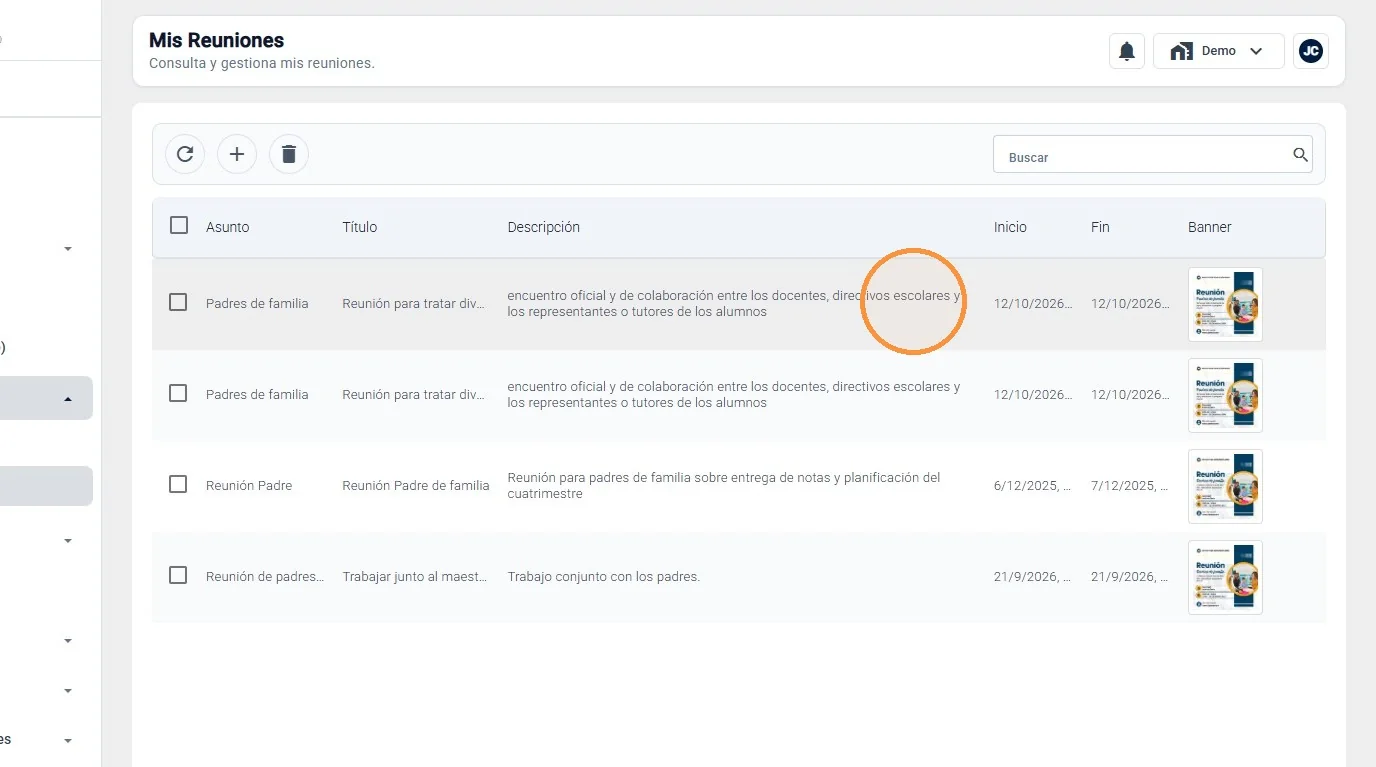The image size is (1376, 767).
Task: Check the Reunión Padre row checkbox
Action: (x=178, y=484)
